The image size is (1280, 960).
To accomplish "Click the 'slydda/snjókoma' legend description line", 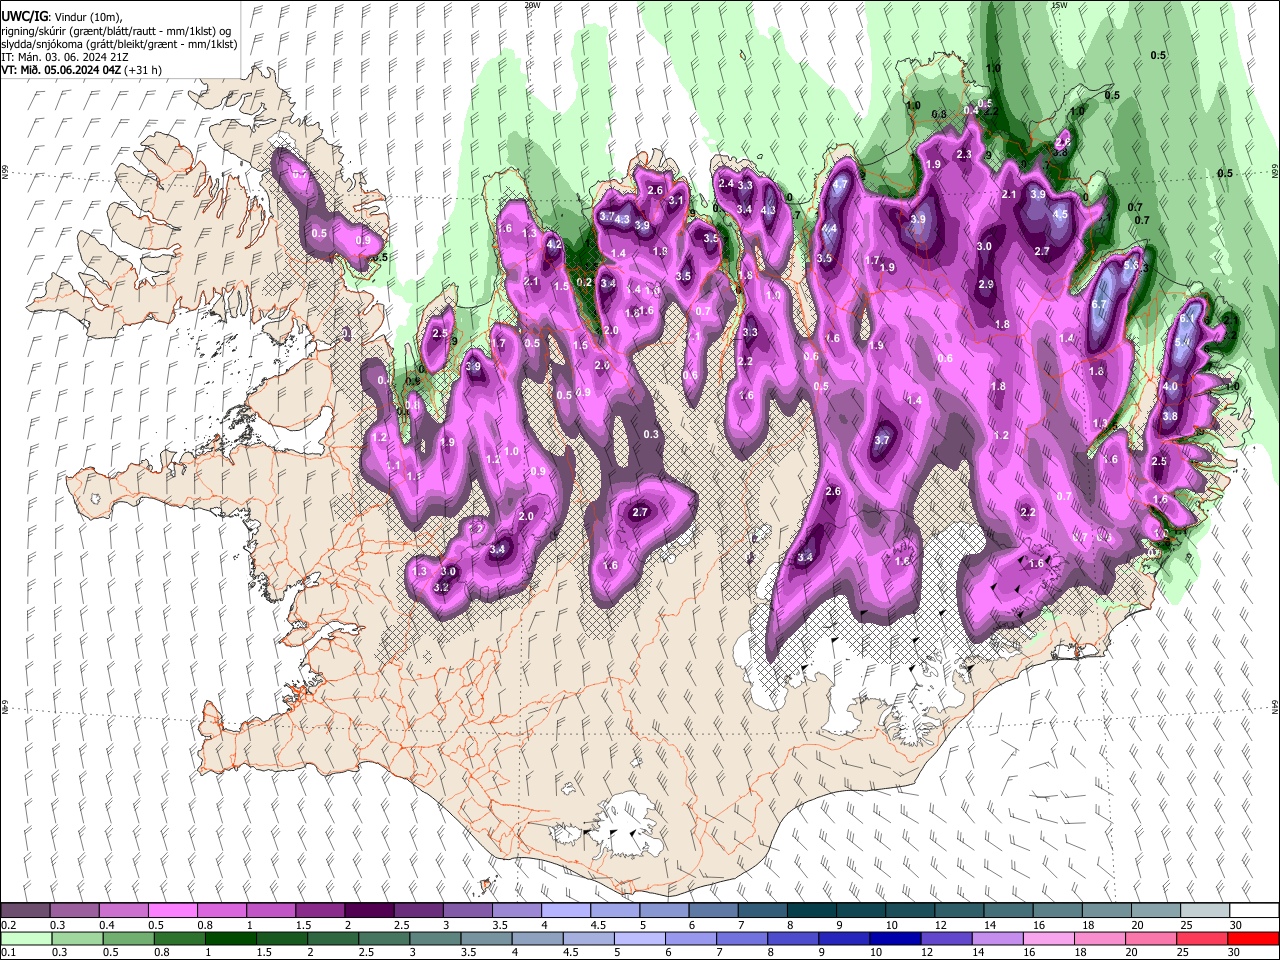I will 119,44.
